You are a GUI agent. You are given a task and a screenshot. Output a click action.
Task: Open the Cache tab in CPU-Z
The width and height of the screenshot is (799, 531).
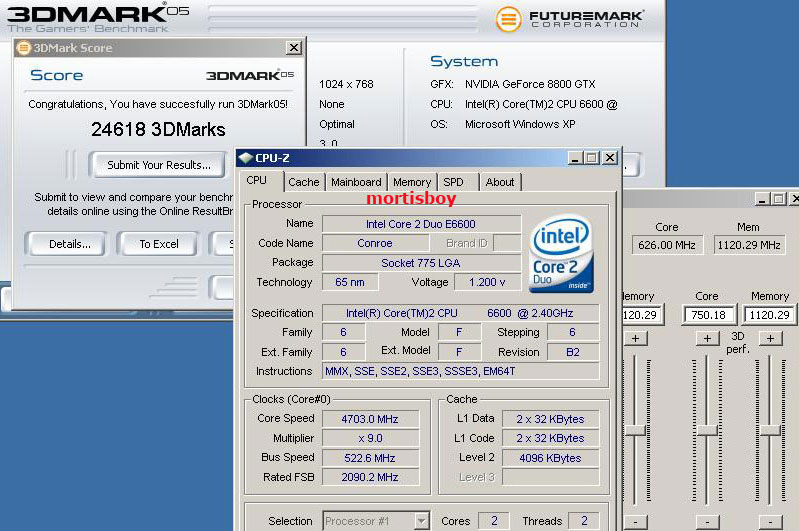(304, 182)
